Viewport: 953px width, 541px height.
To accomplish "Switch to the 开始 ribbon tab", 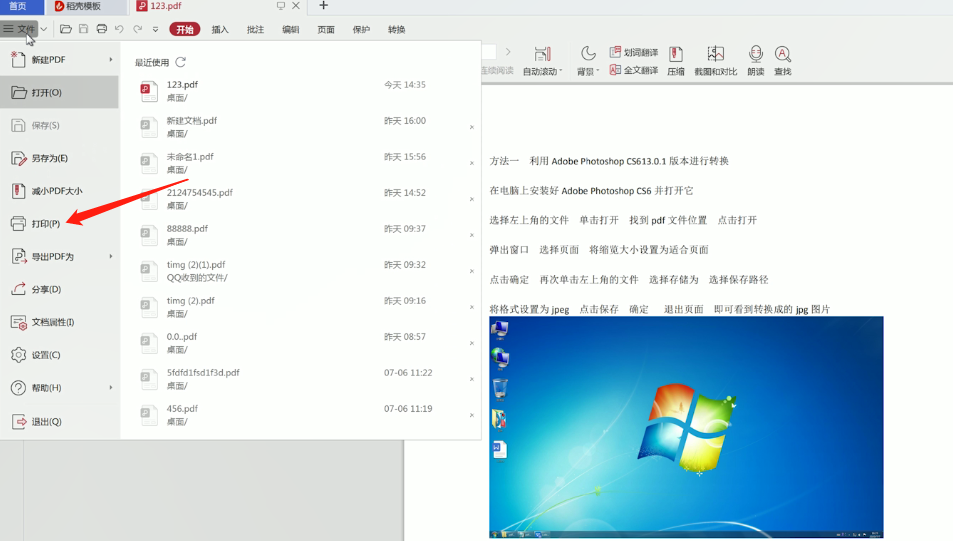I will (185, 29).
